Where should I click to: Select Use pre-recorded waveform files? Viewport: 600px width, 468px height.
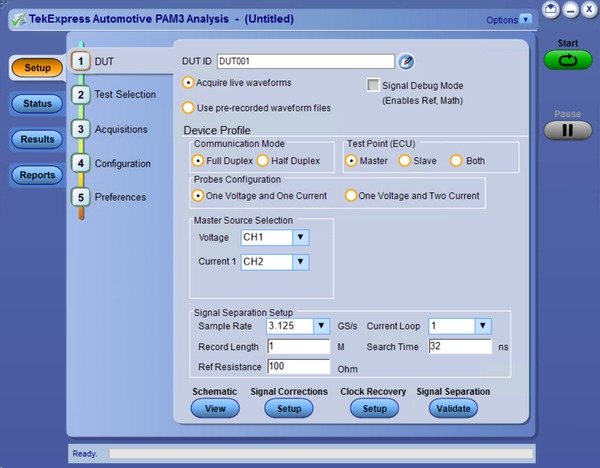[x=188, y=108]
